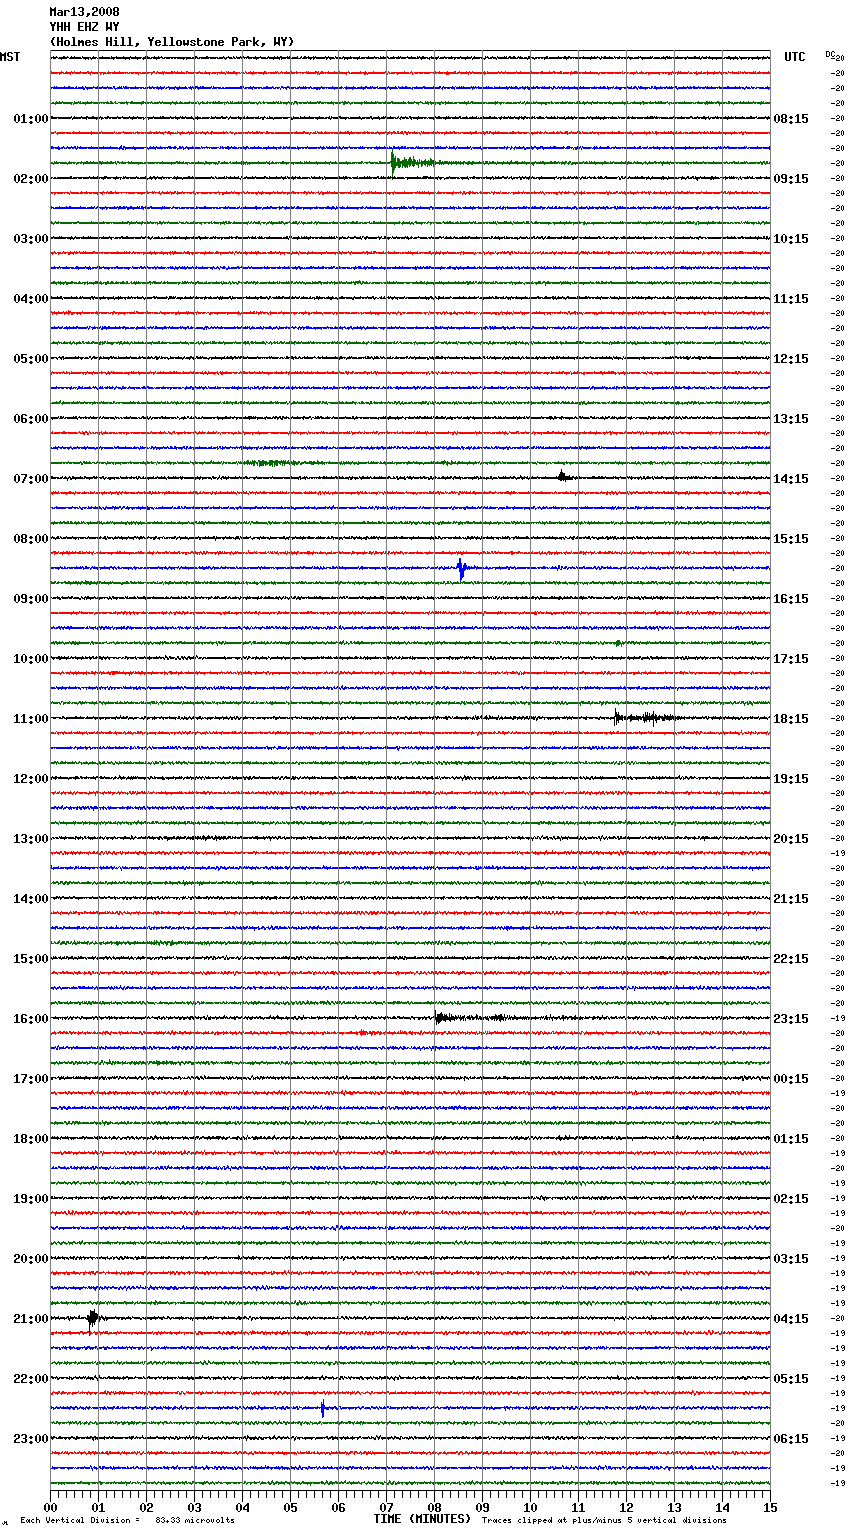This screenshot has width=850, height=1534.
Task: Click the 00:15 UTC time label
Action: (791, 1079)
